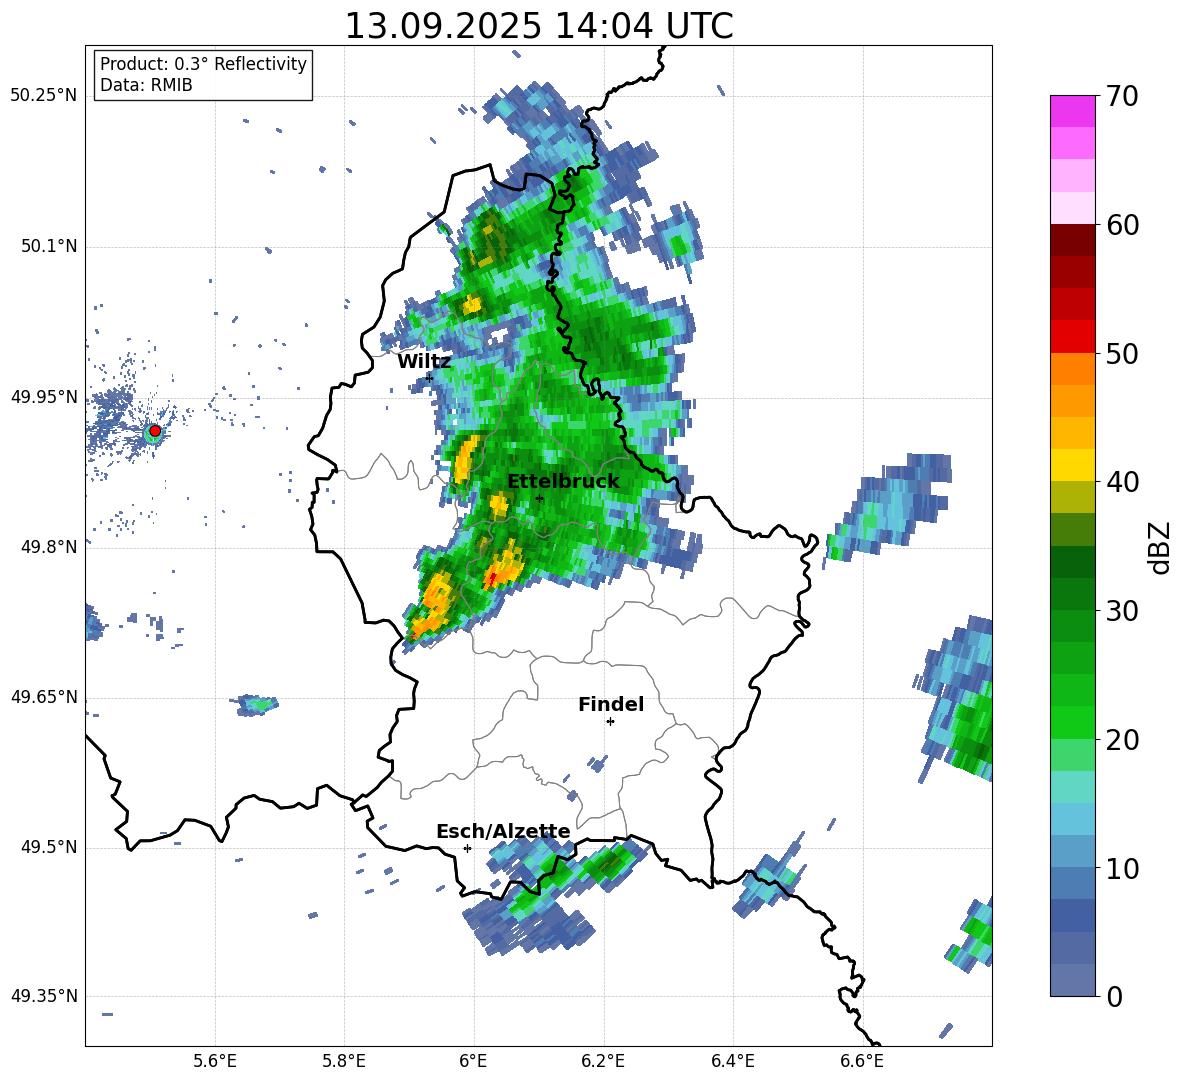Click the Data: RMIB label
The height and width of the screenshot is (1081, 1184).
[146, 85]
